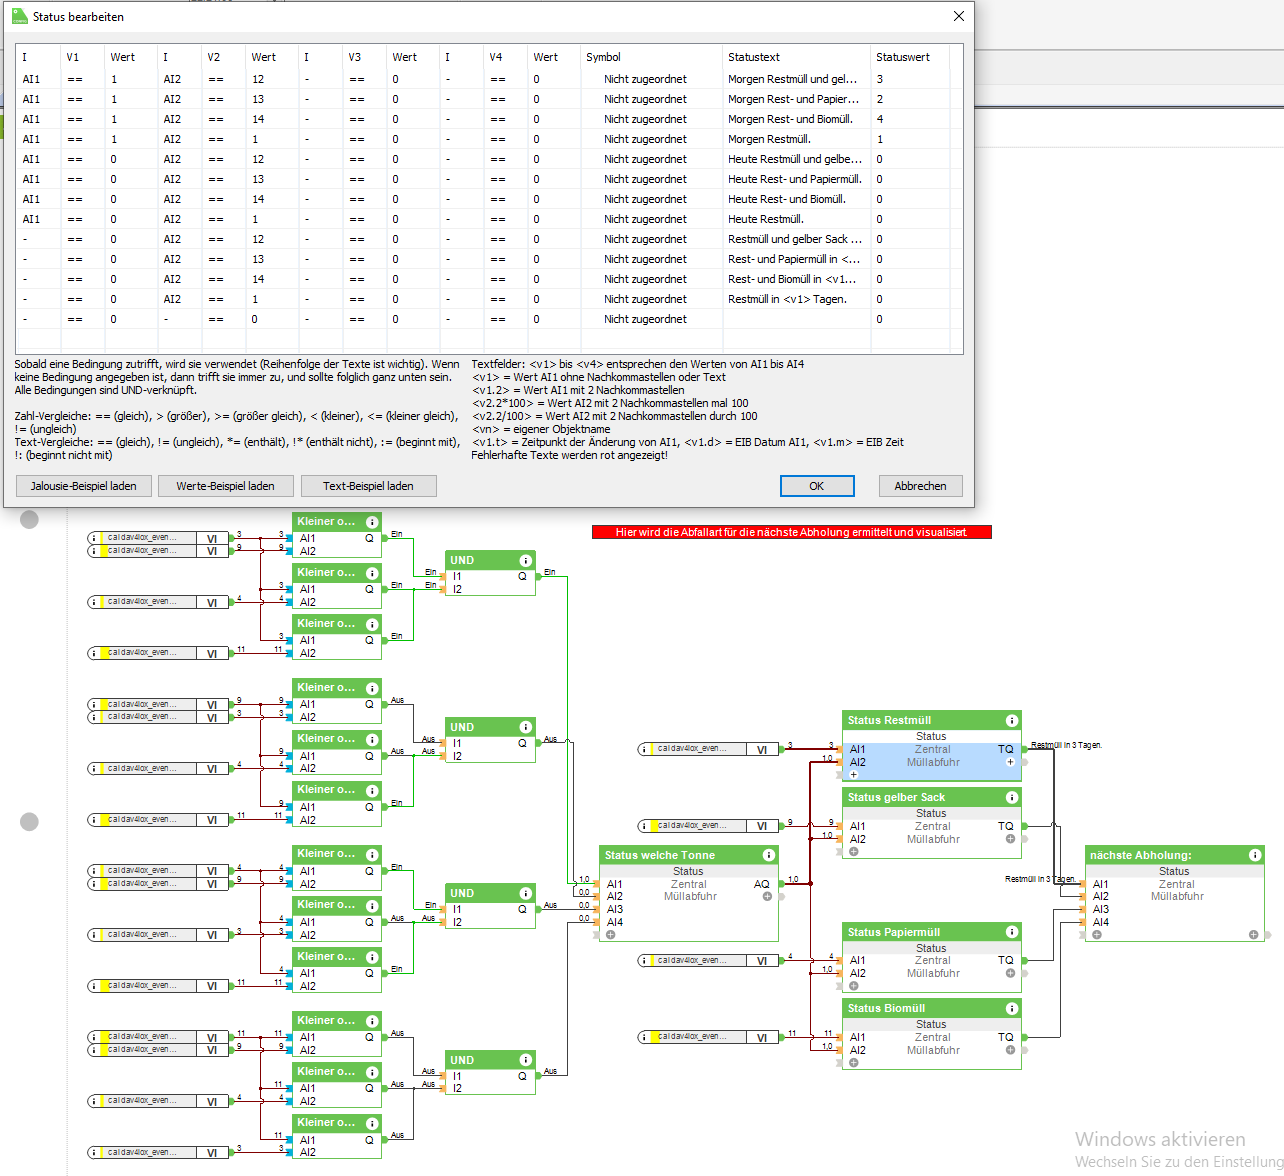The image size is (1284, 1176).
Task: Select the 'Morgen Restmüll.' status text cell
Action: point(769,139)
